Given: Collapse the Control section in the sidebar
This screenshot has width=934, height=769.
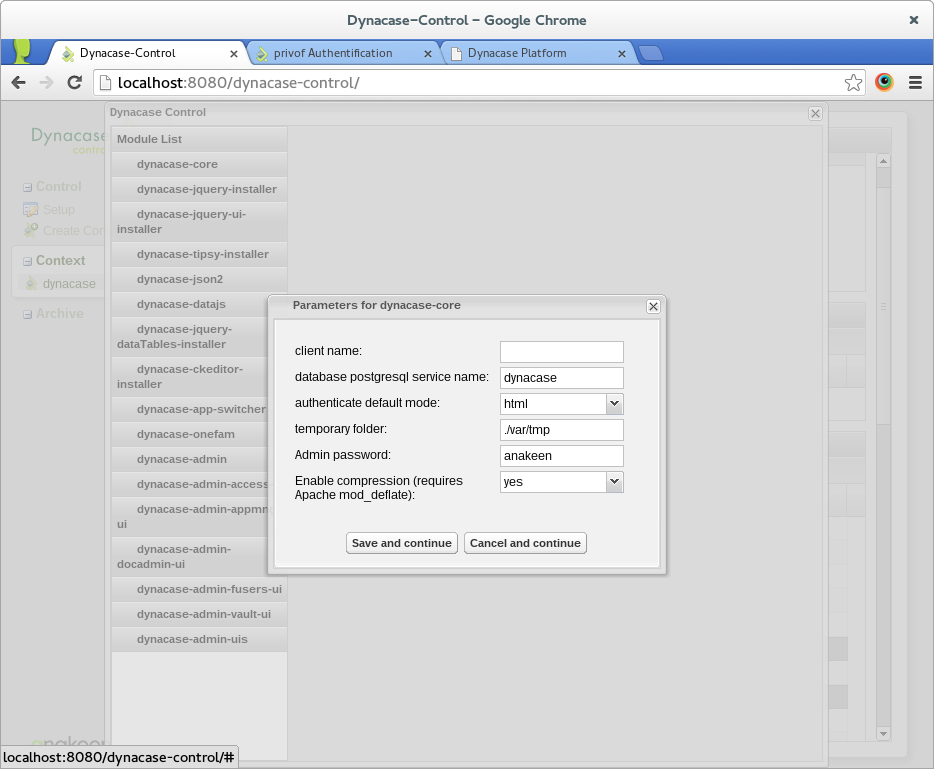Looking at the screenshot, I should tap(27, 188).
